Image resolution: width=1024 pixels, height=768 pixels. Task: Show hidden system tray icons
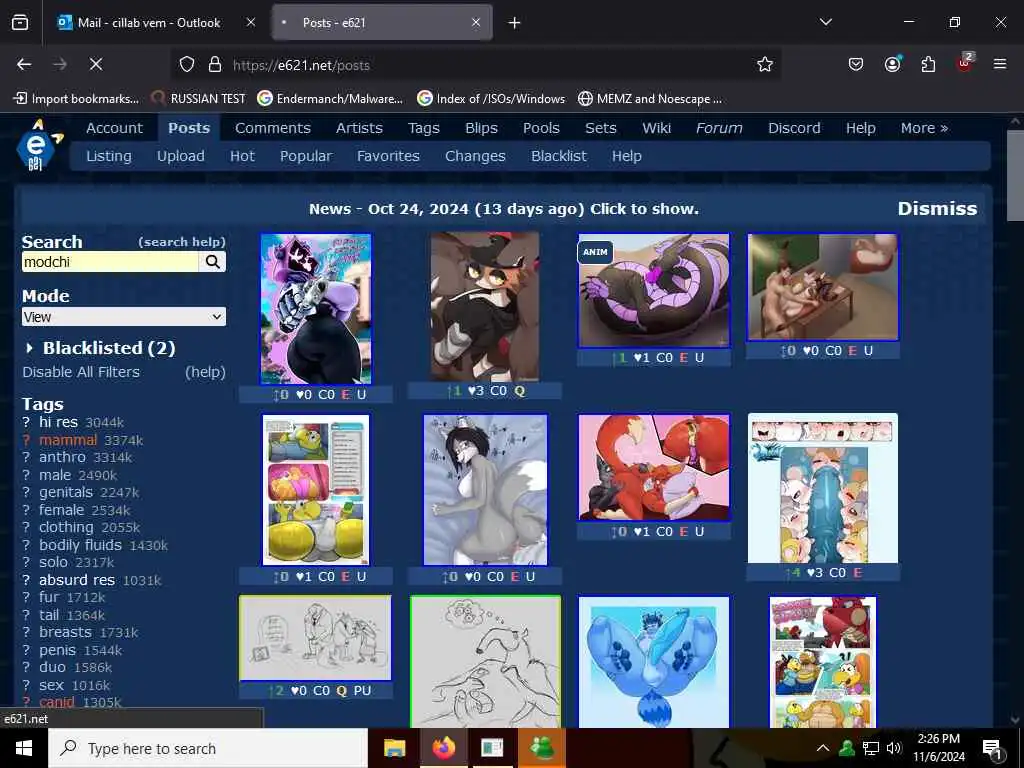tap(823, 748)
